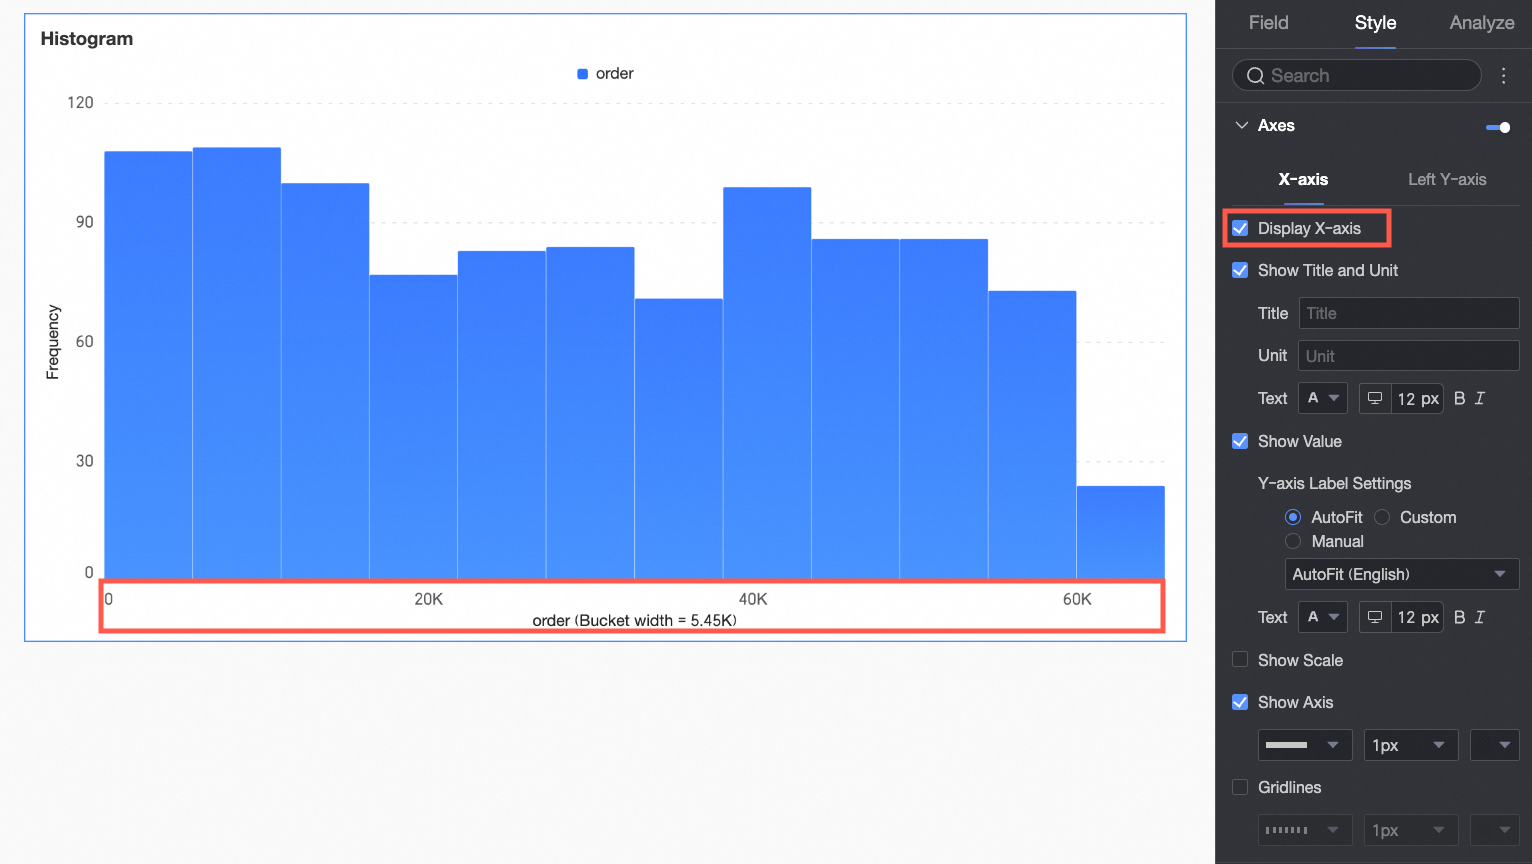Screen dimensions: 1532x864
Task: Toggle italic for title text
Action: tap(1480, 398)
